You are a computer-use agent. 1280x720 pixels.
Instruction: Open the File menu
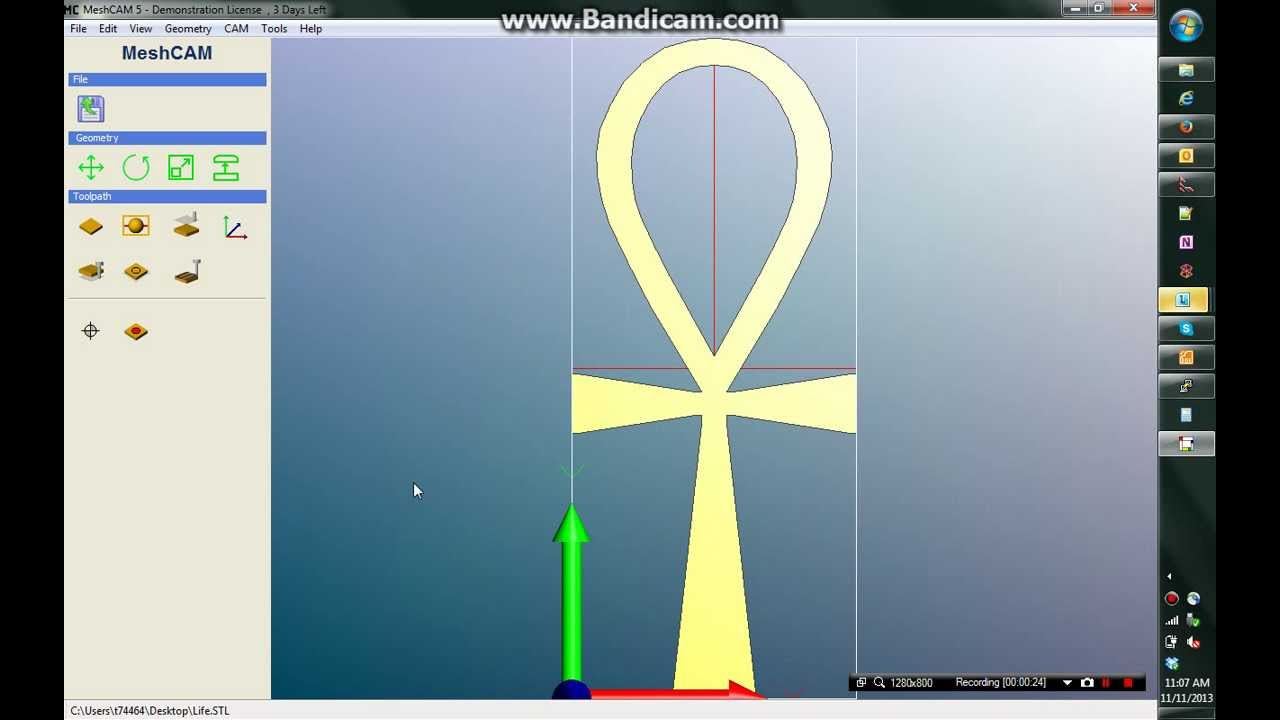78,29
